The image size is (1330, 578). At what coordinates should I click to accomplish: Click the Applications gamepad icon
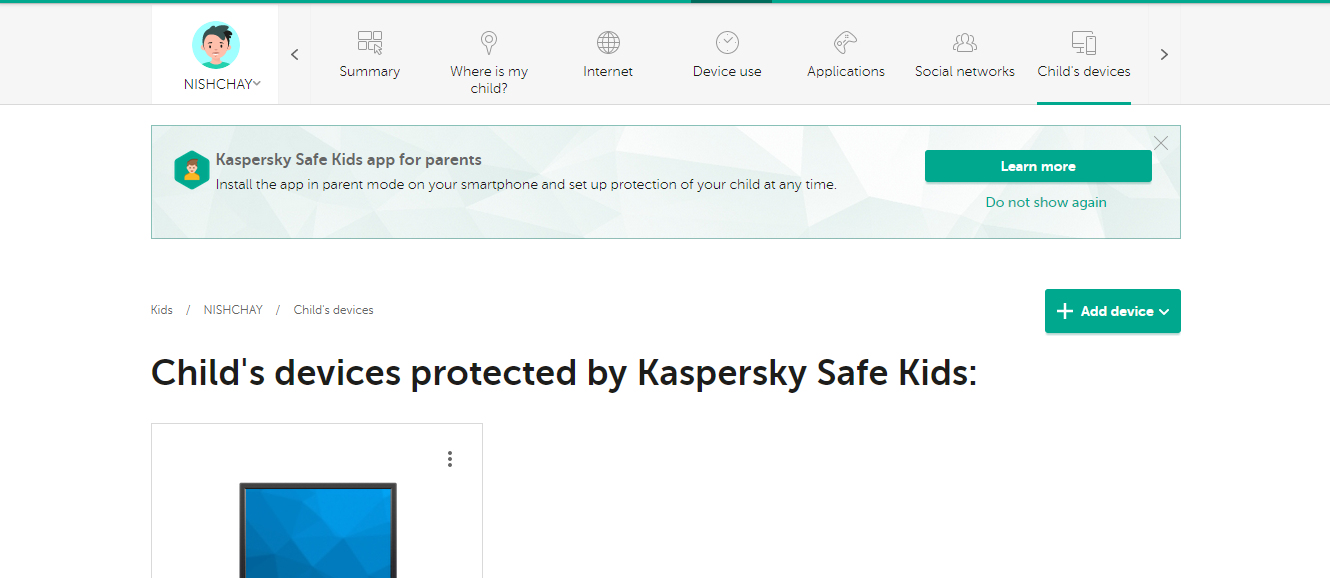tap(846, 42)
